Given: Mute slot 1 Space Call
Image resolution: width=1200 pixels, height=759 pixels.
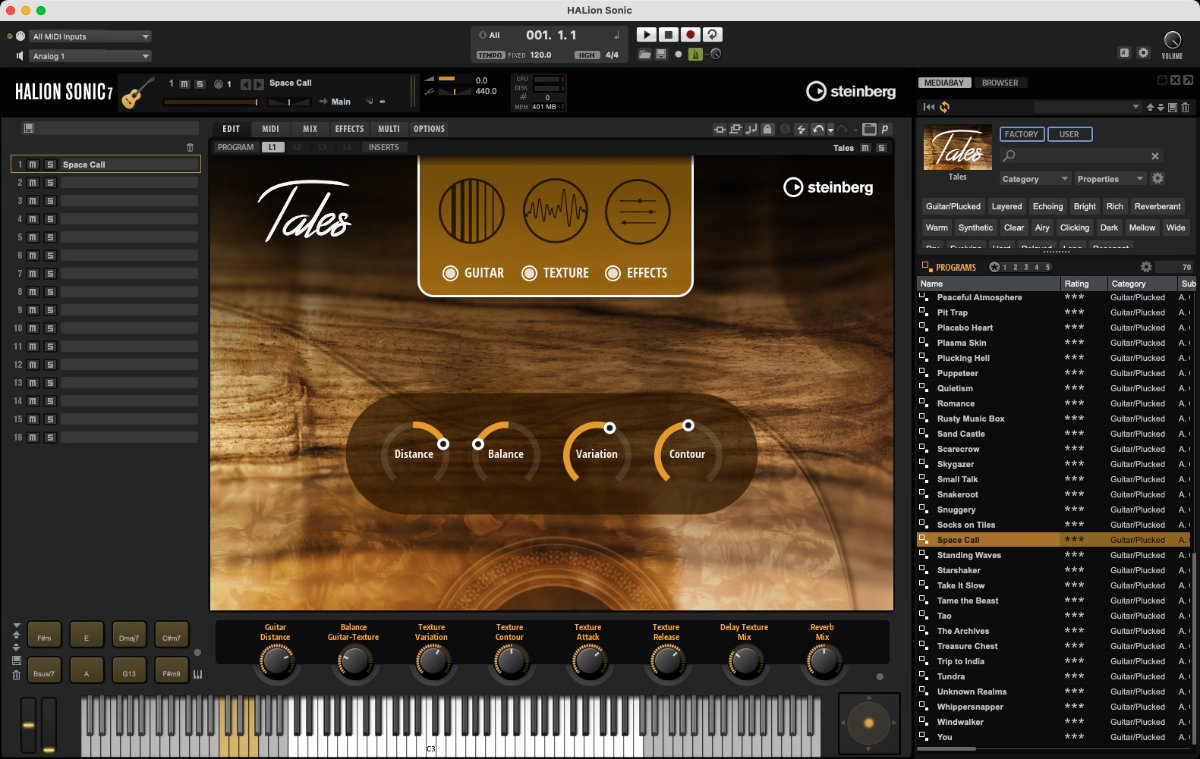Looking at the screenshot, I should point(33,165).
